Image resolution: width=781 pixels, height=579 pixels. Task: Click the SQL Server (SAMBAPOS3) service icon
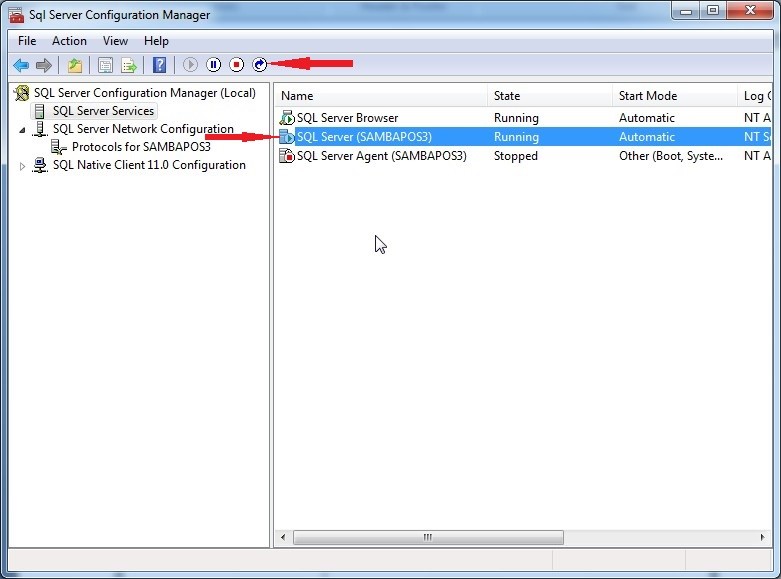tap(287, 137)
